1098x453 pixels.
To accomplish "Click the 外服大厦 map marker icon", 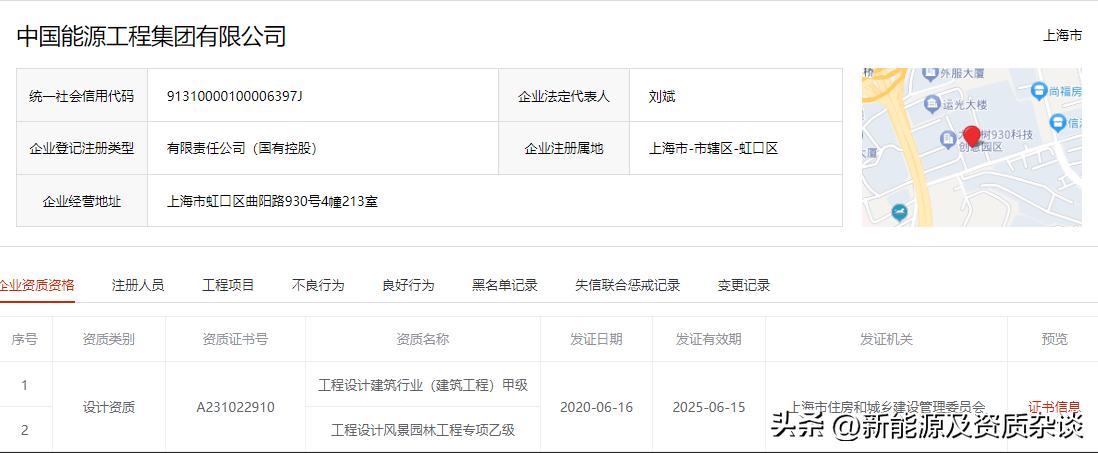I will pos(930,73).
